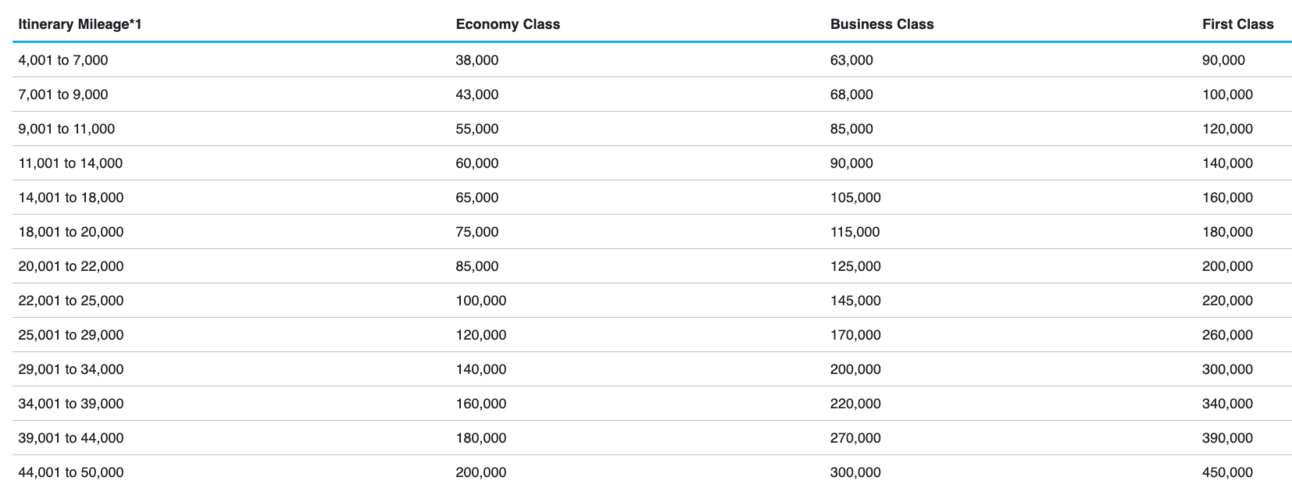Viewport: 1292px width, 495px height.
Task: Click the 145,000 Business Class value
Action: 855,300
